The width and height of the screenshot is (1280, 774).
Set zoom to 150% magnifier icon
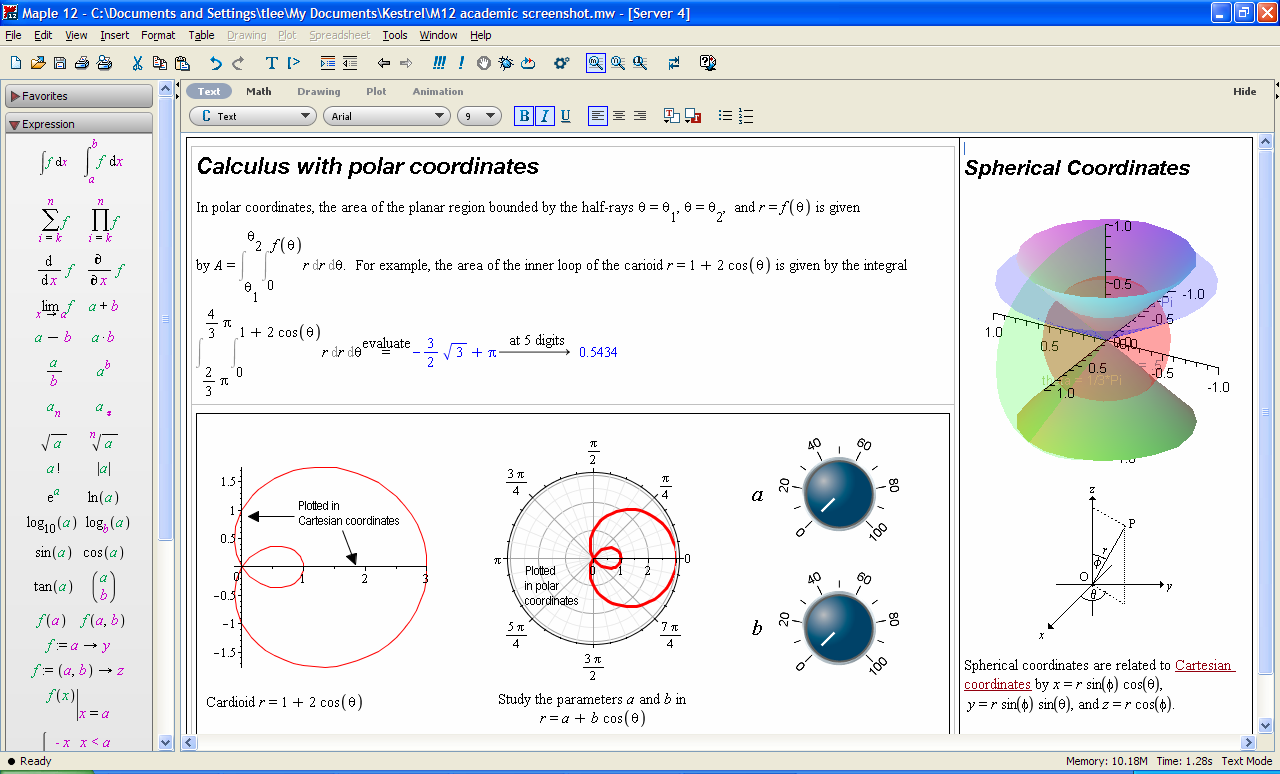click(618, 63)
